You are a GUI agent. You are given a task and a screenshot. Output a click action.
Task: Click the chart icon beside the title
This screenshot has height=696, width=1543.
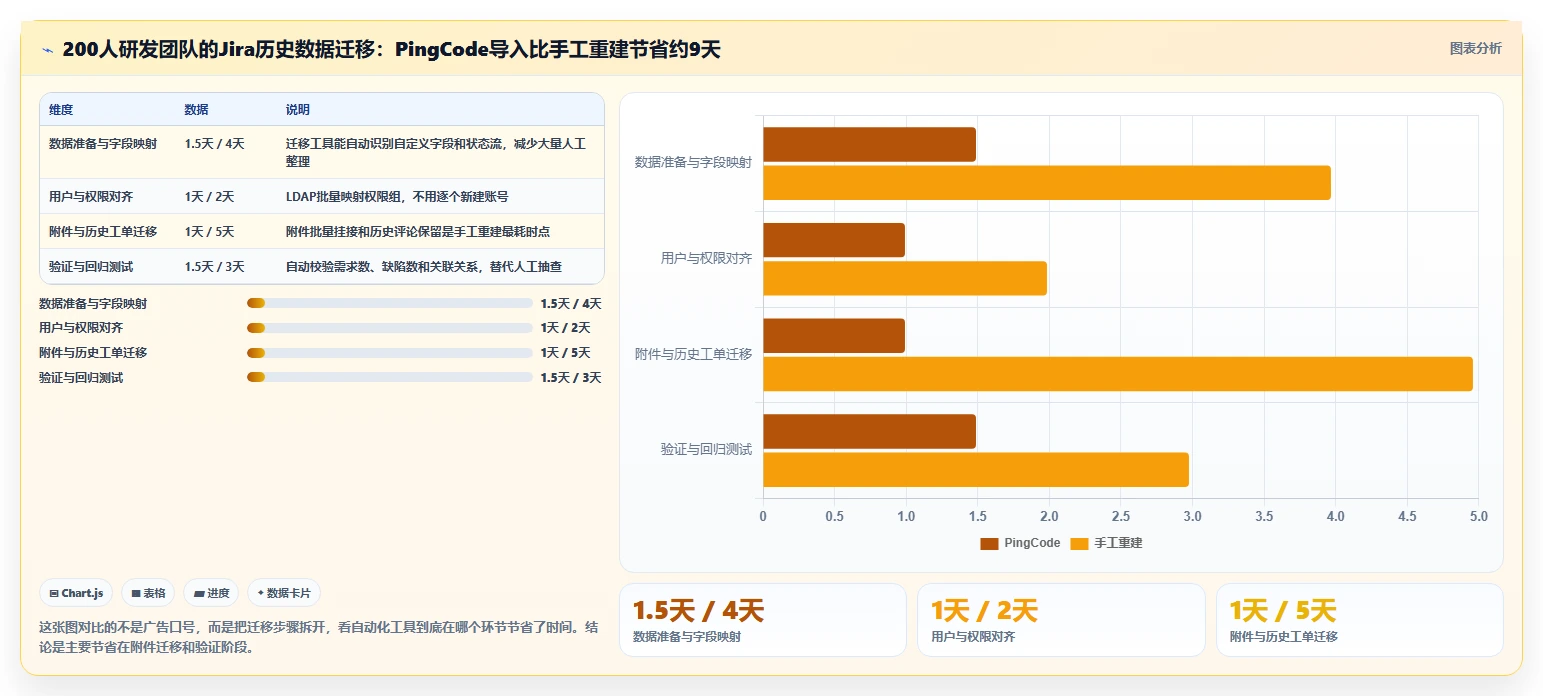[x=47, y=49]
